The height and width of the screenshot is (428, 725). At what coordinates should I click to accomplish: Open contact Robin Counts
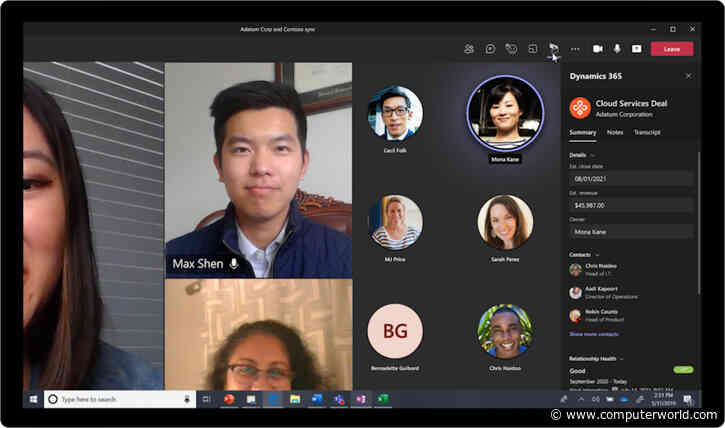point(596,315)
